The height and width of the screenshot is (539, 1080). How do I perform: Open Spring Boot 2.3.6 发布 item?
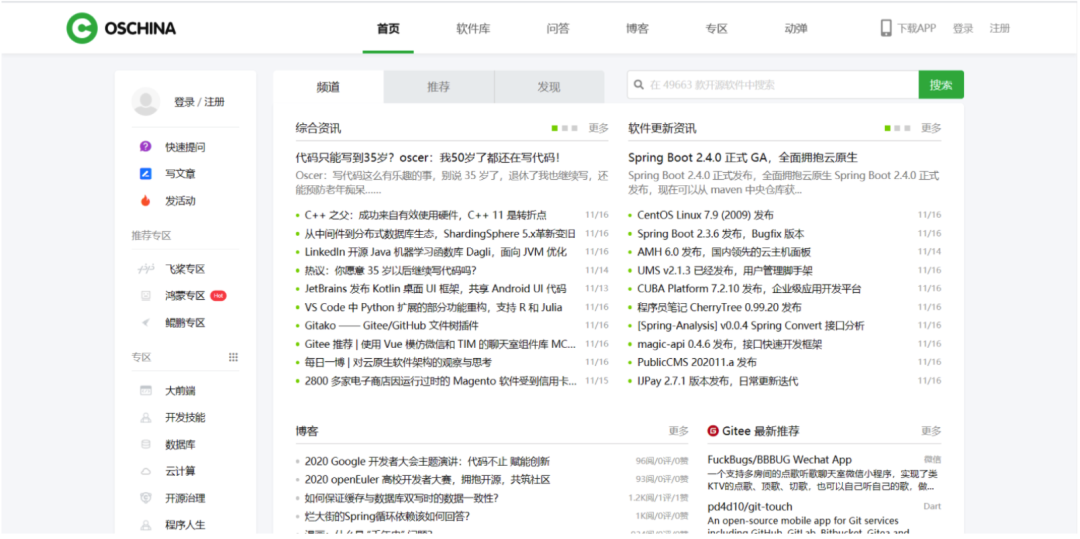720,234
